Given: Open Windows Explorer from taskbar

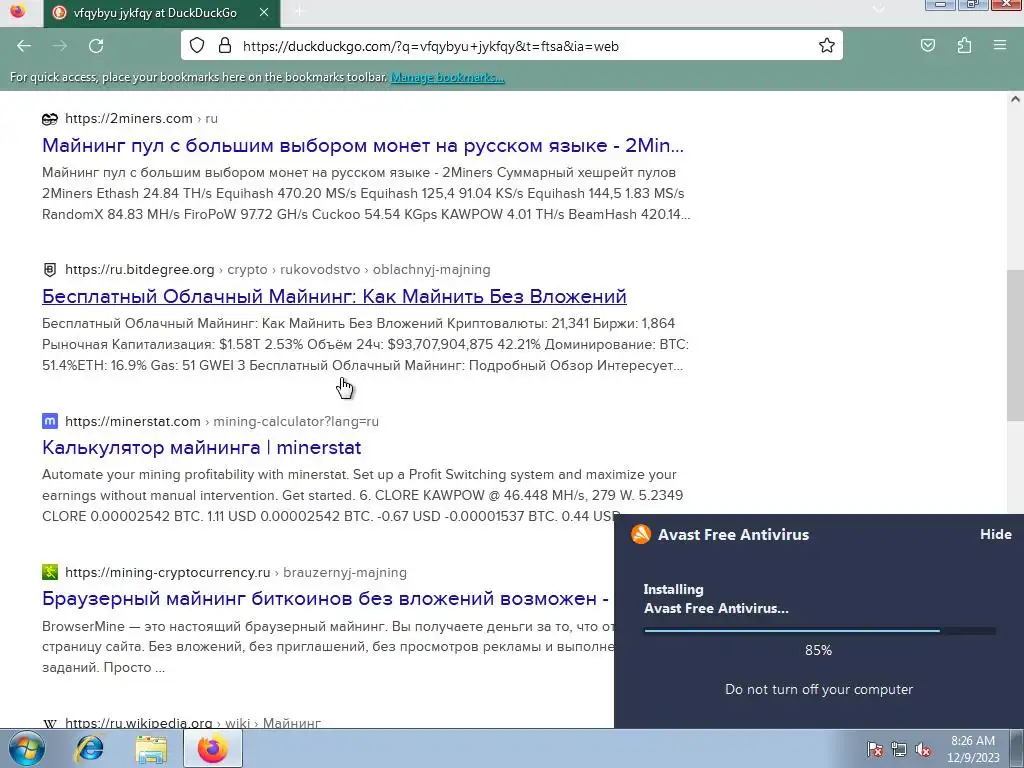Looking at the screenshot, I should [x=151, y=749].
